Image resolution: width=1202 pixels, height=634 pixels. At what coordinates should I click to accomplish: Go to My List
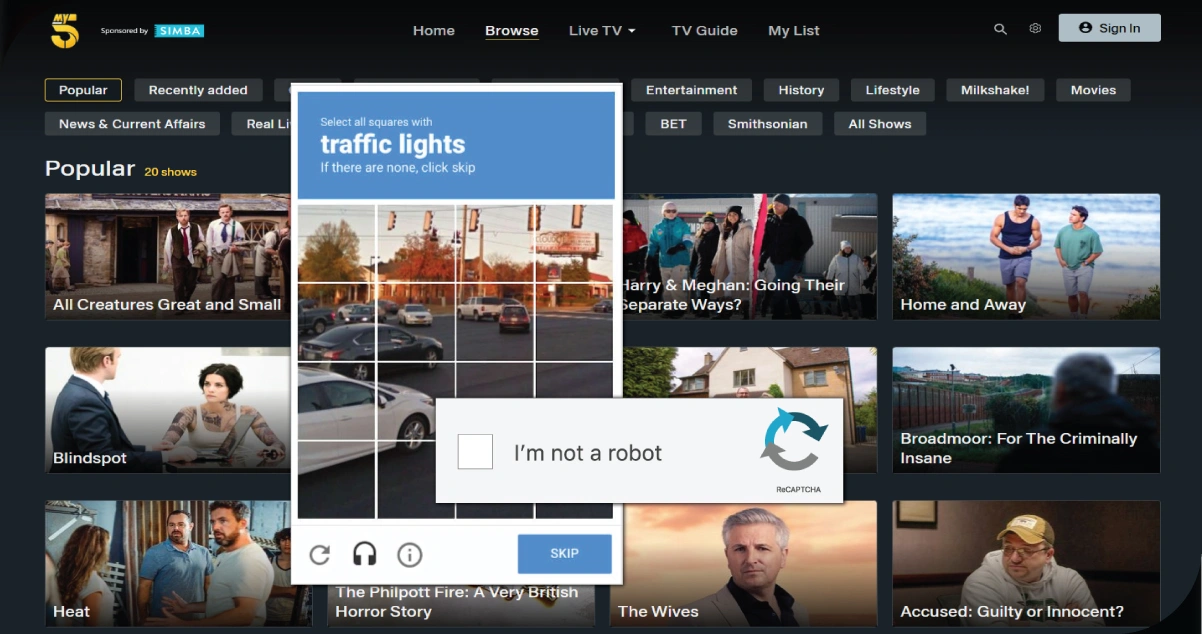(793, 30)
